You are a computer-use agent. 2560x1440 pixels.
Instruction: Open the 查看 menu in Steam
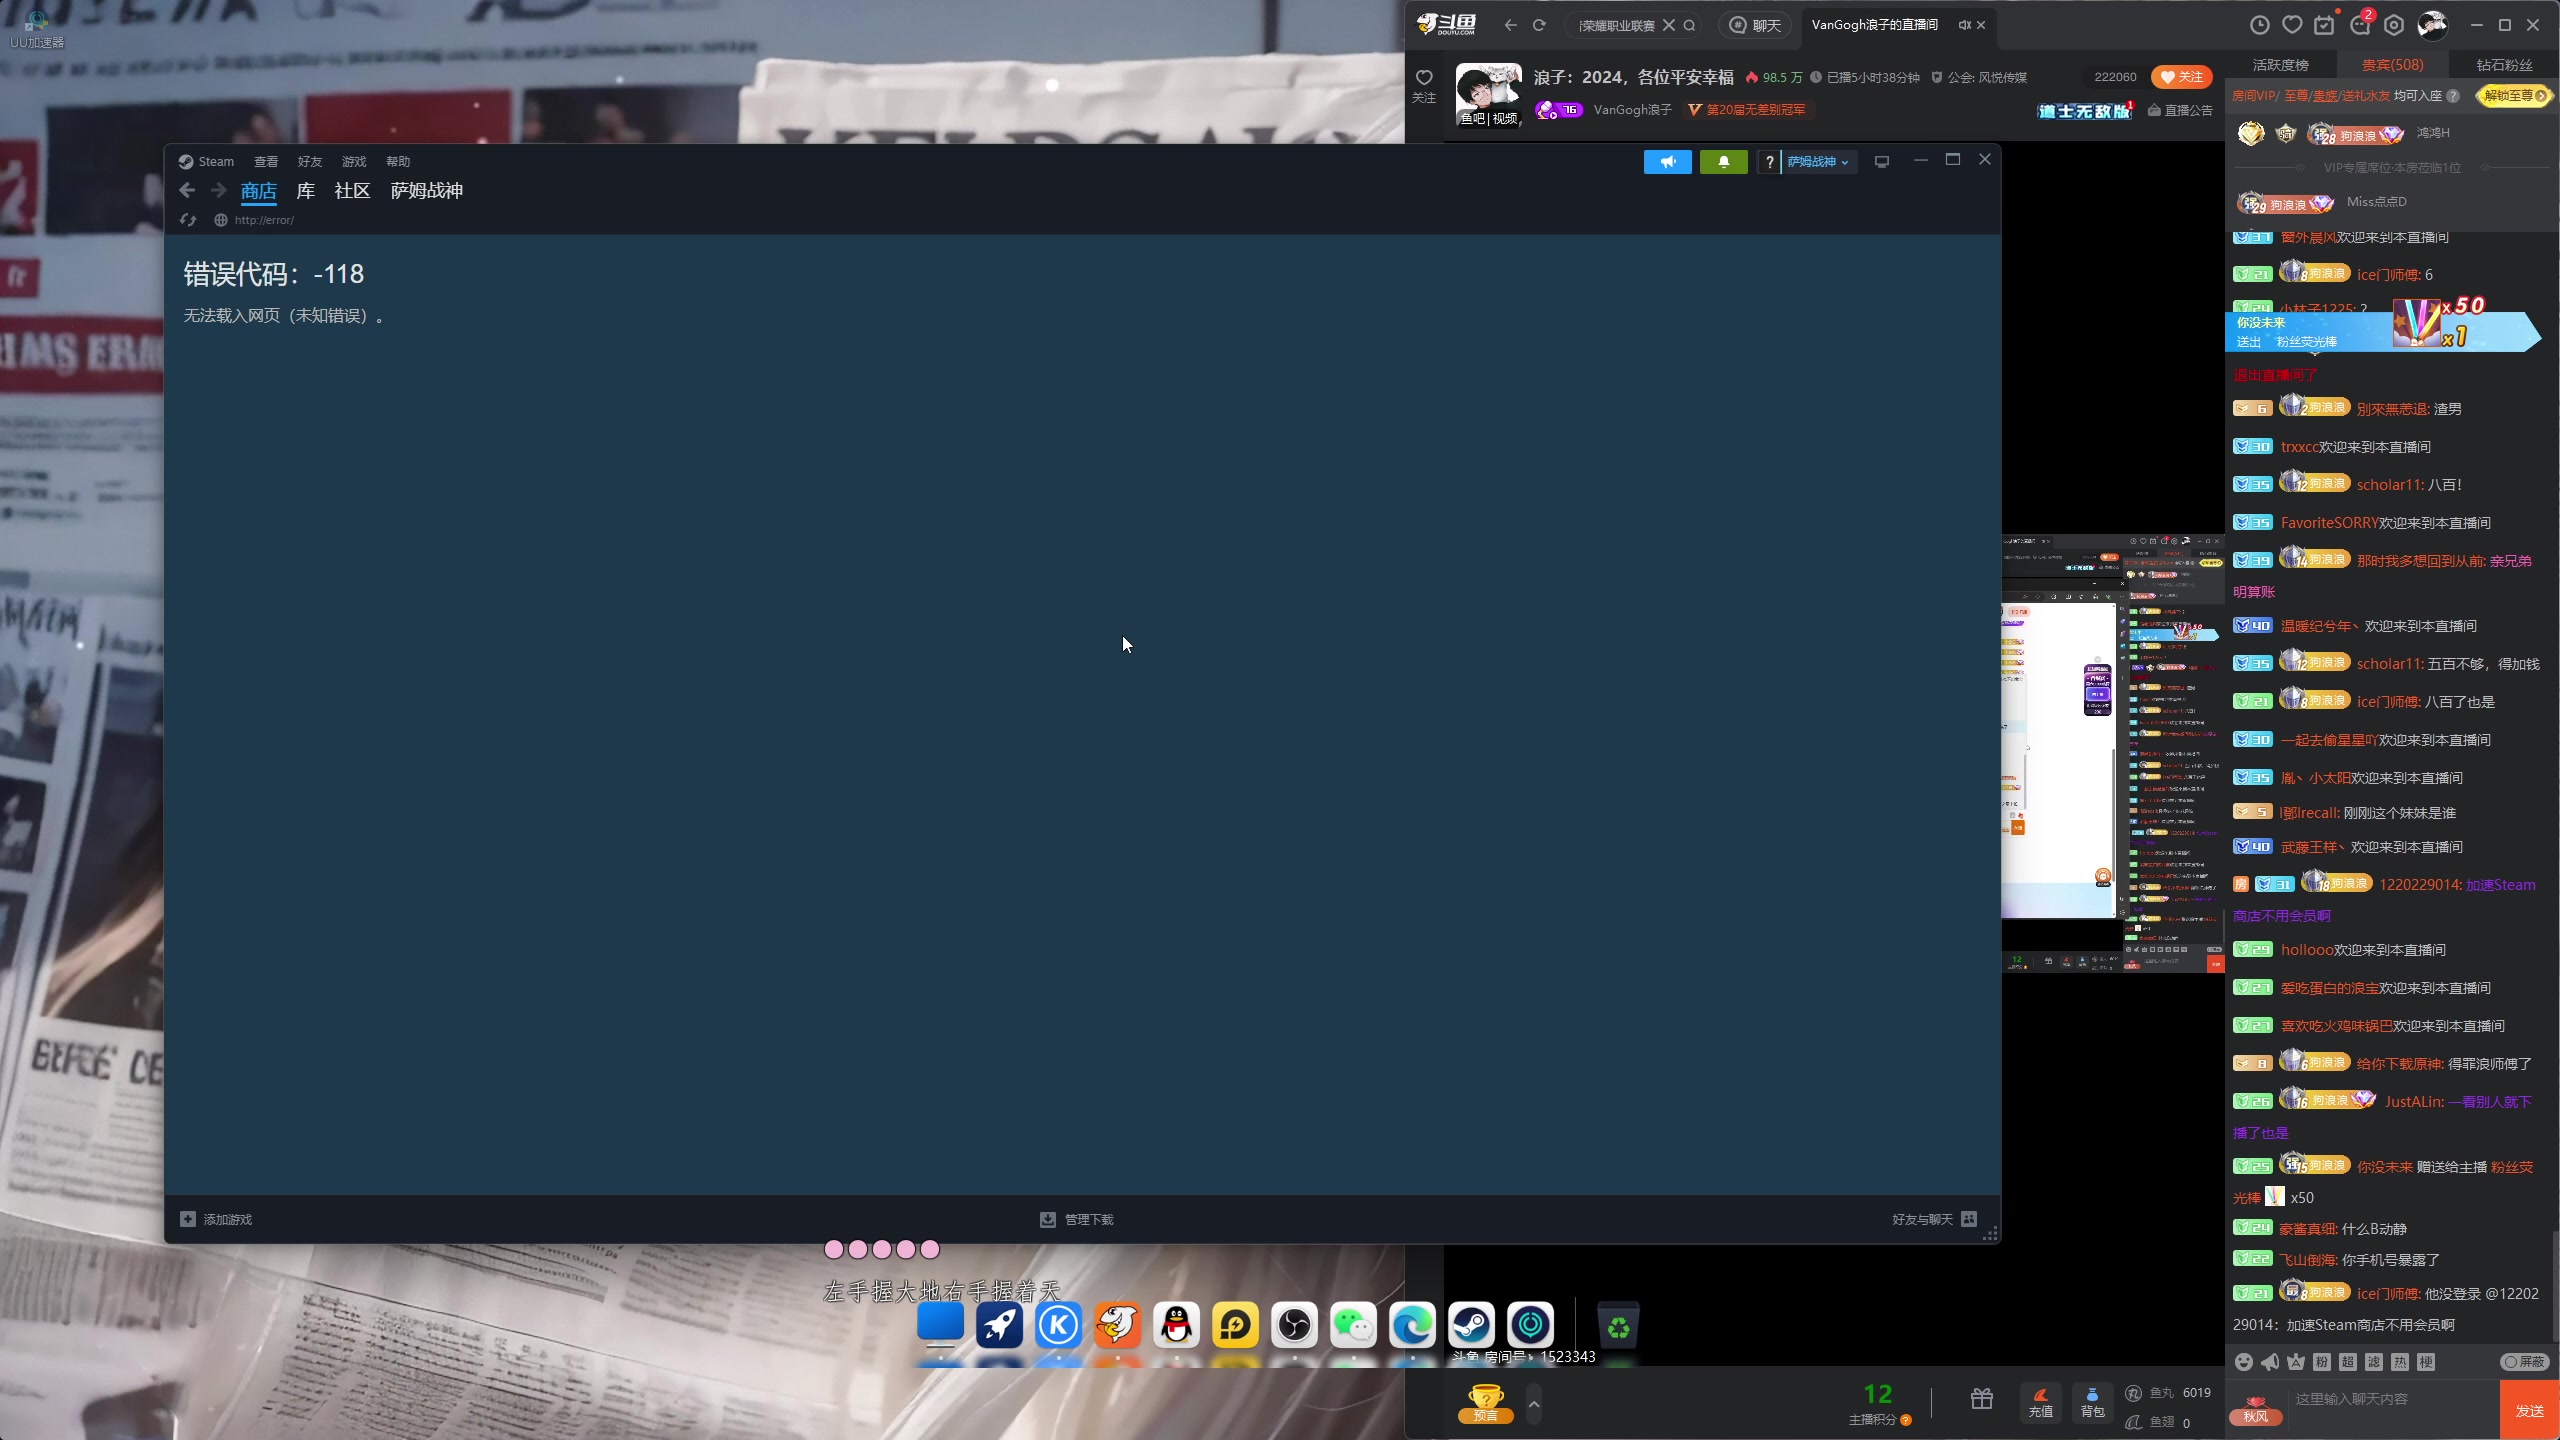tap(266, 161)
